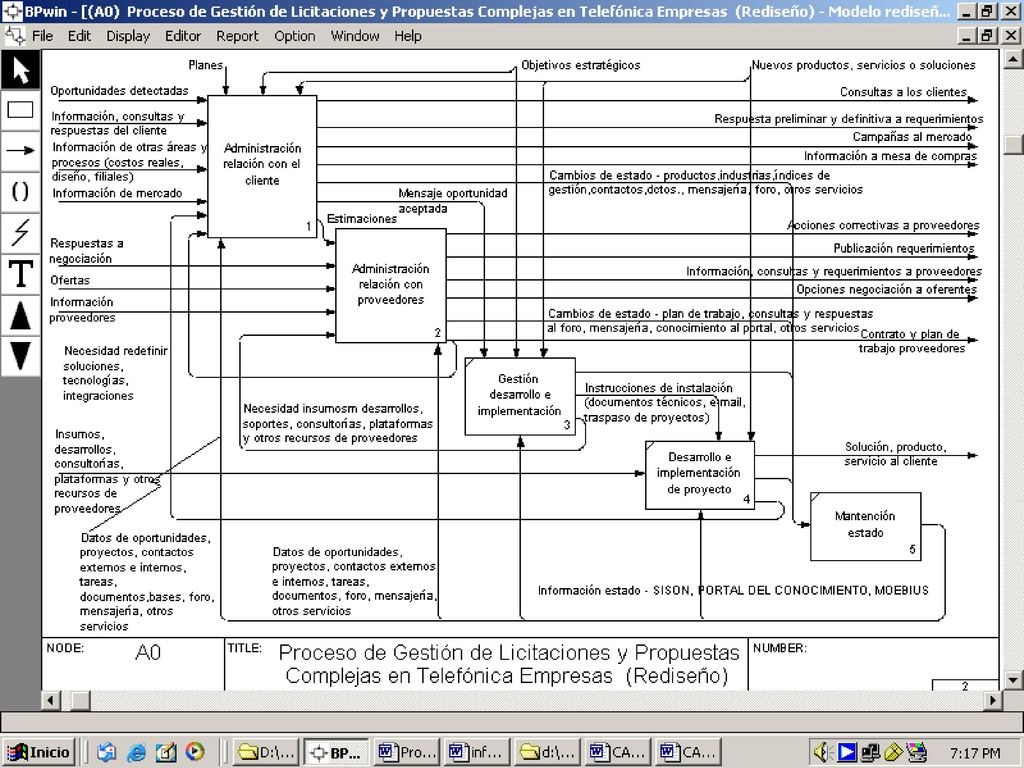Select the Text tool
This screenshot has width=1024, height=768.
[20, 273]
